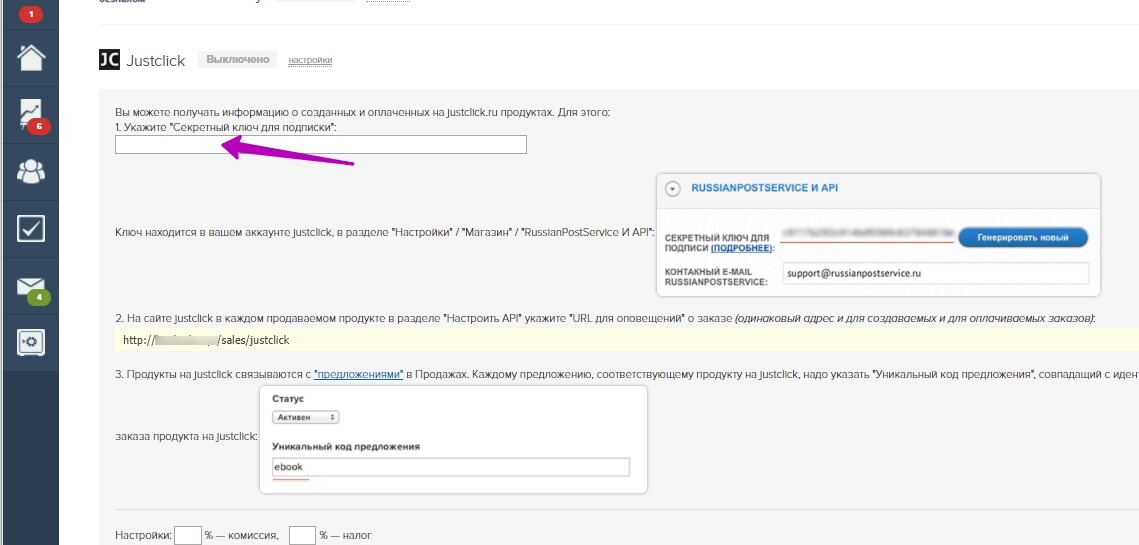Click the secret key input field
This screenshot has height=545, width=1139.
tap(320, 145)
